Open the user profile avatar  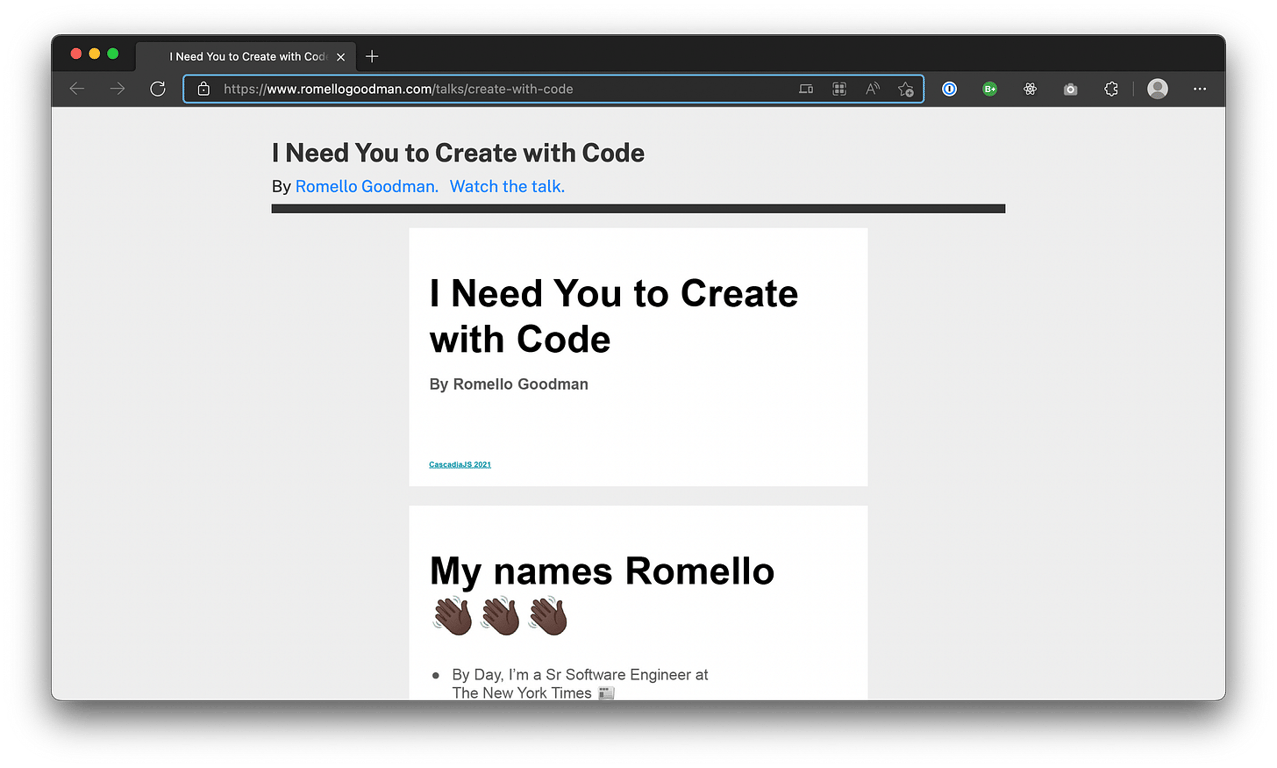click(1158, 89)
